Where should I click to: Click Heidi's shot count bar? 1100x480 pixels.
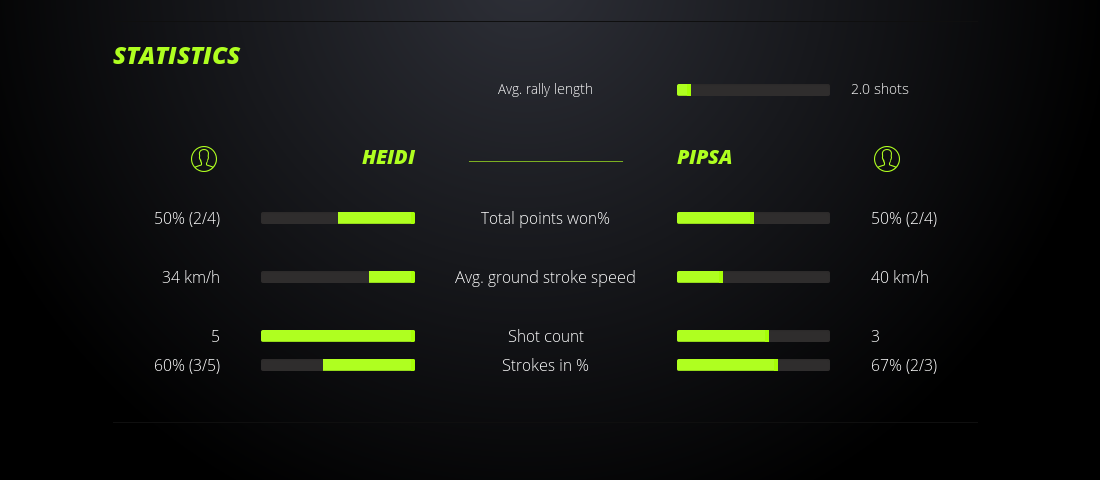pyautogui.click(x=338, y=336)
